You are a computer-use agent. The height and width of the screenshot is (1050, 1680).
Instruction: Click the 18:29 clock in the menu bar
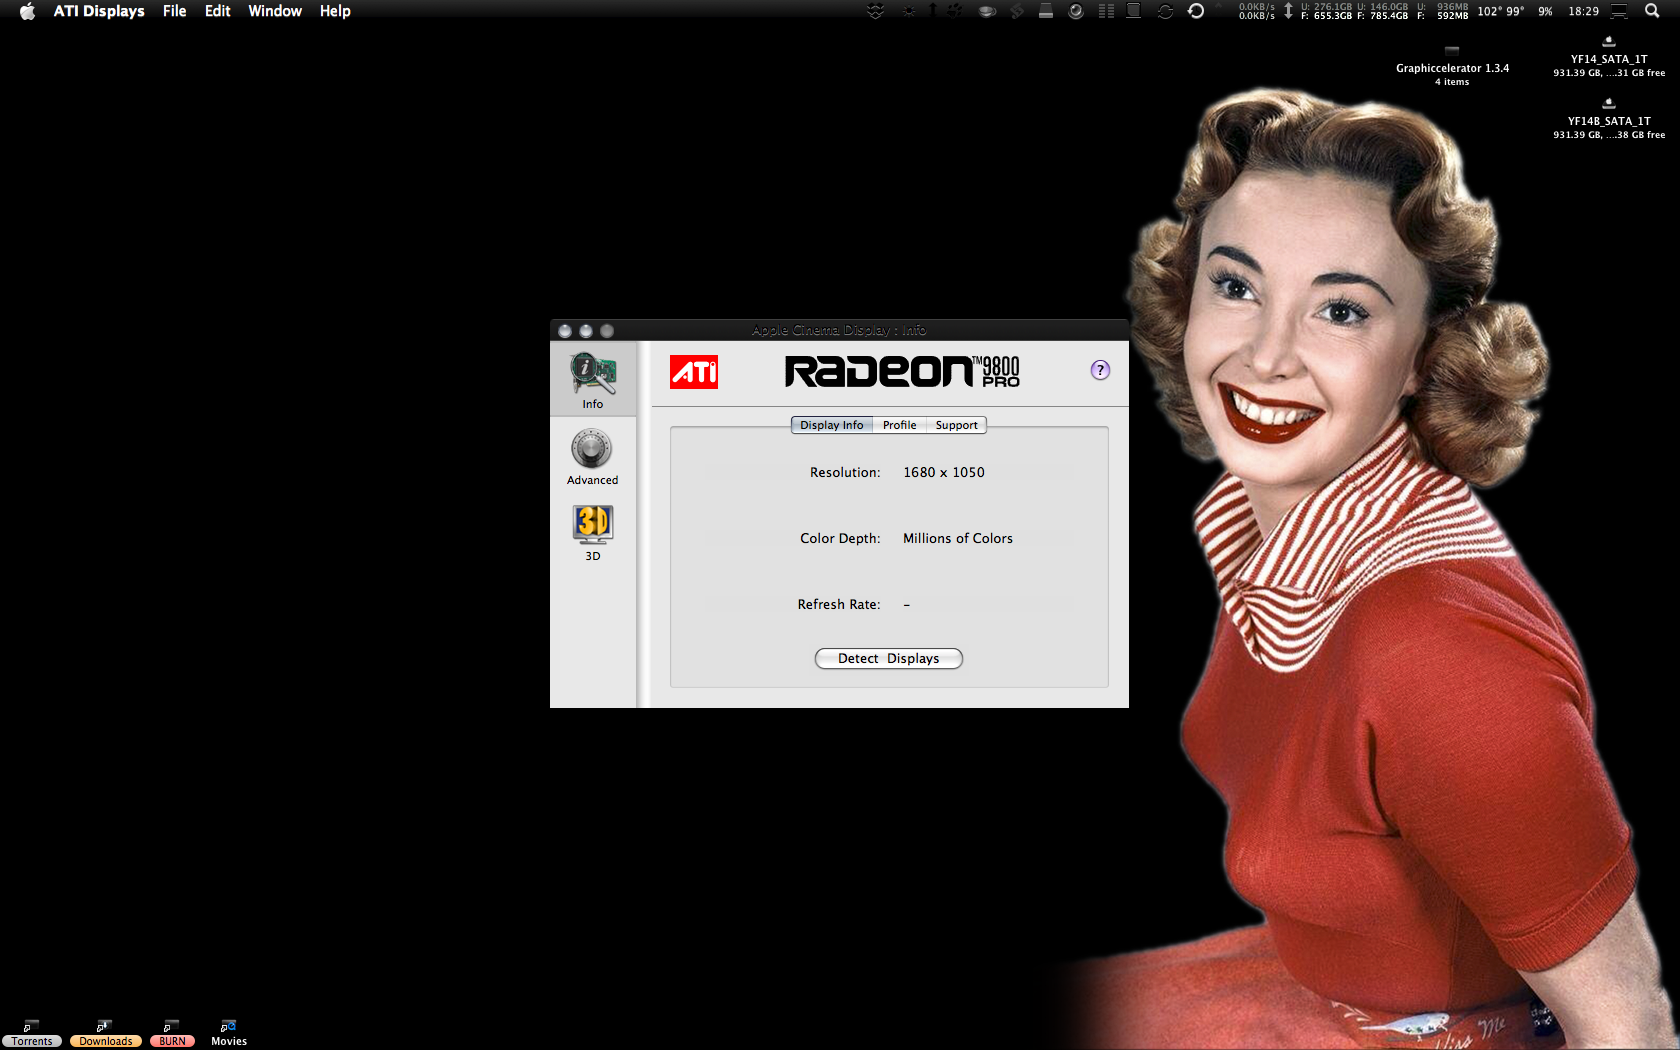(1583, 11)
